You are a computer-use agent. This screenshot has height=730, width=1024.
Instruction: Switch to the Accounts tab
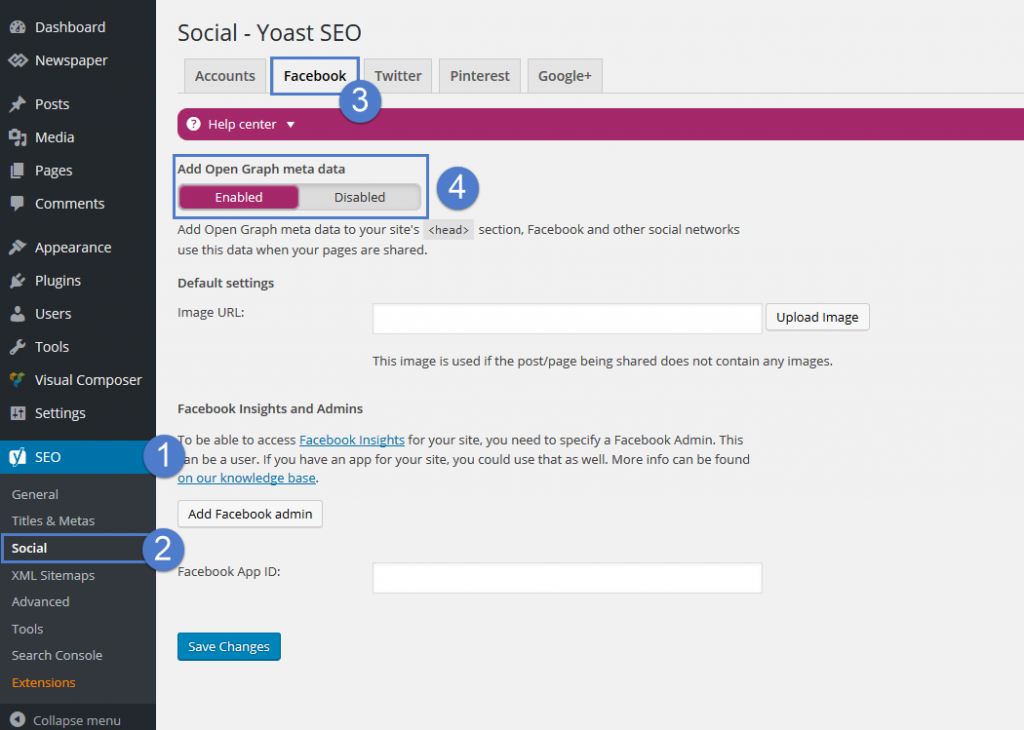[225, 76]
